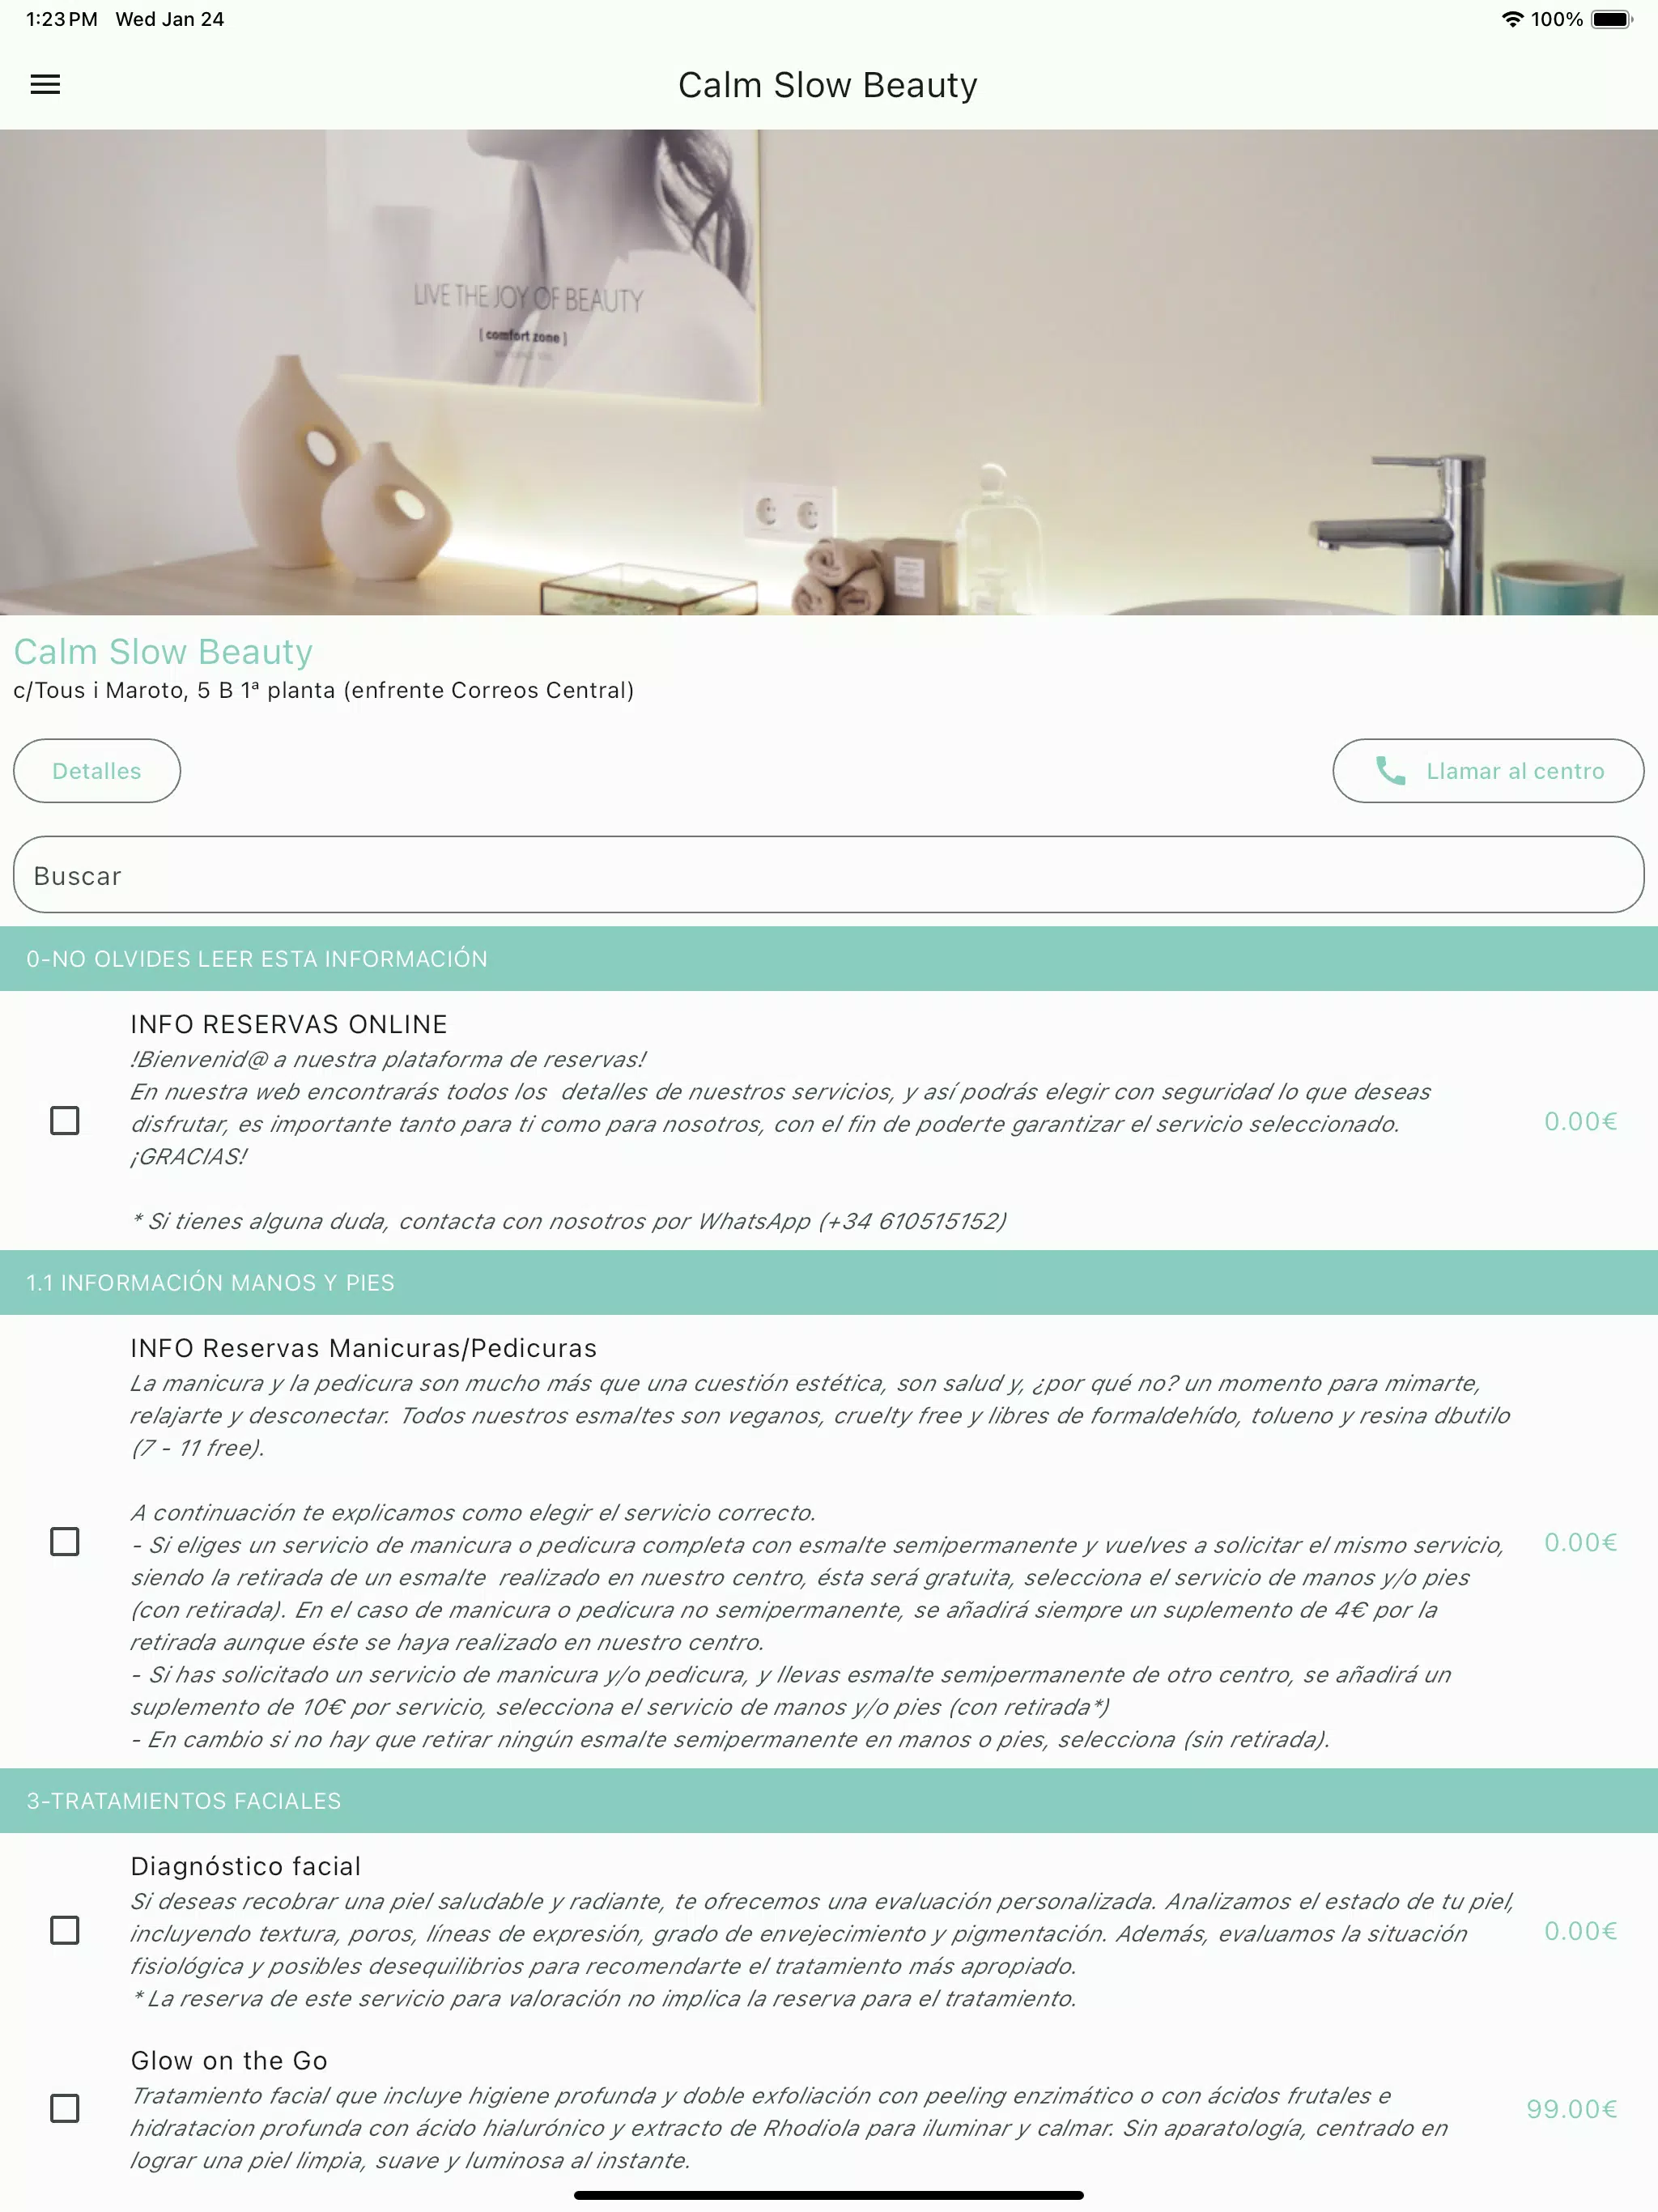Tap the Calm Slow Beauty title tab
The image size is (1658, 2212).
[x=829, y=83]
